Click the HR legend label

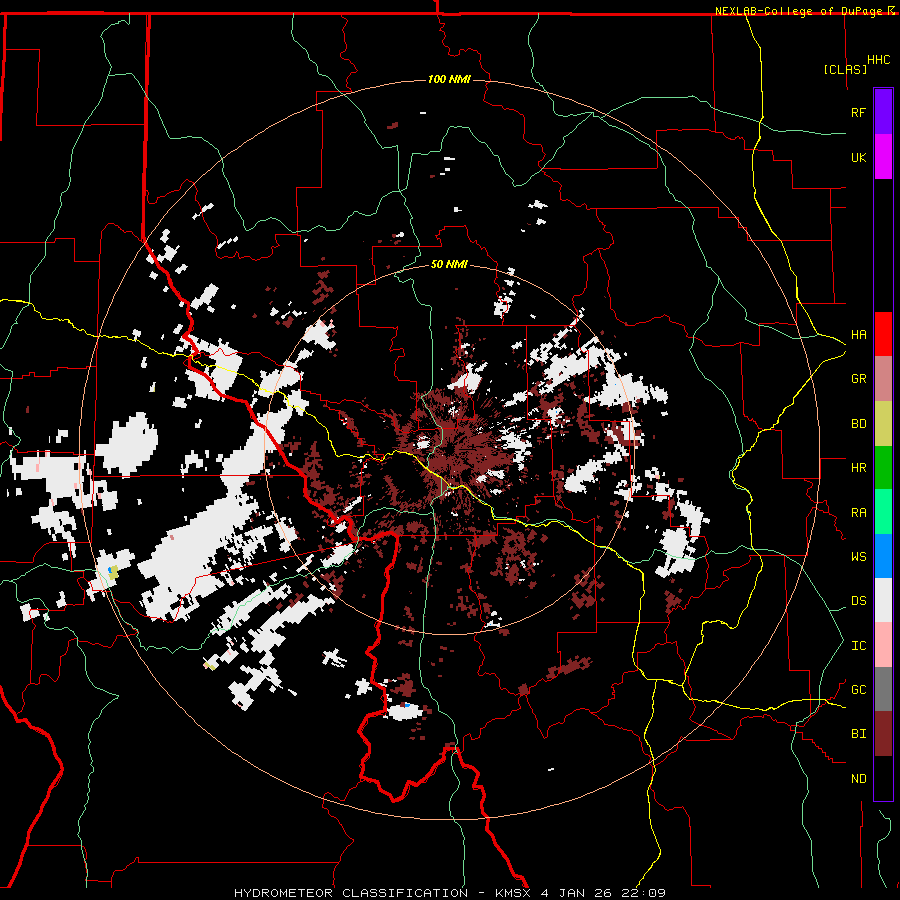(x=858, y=468)
